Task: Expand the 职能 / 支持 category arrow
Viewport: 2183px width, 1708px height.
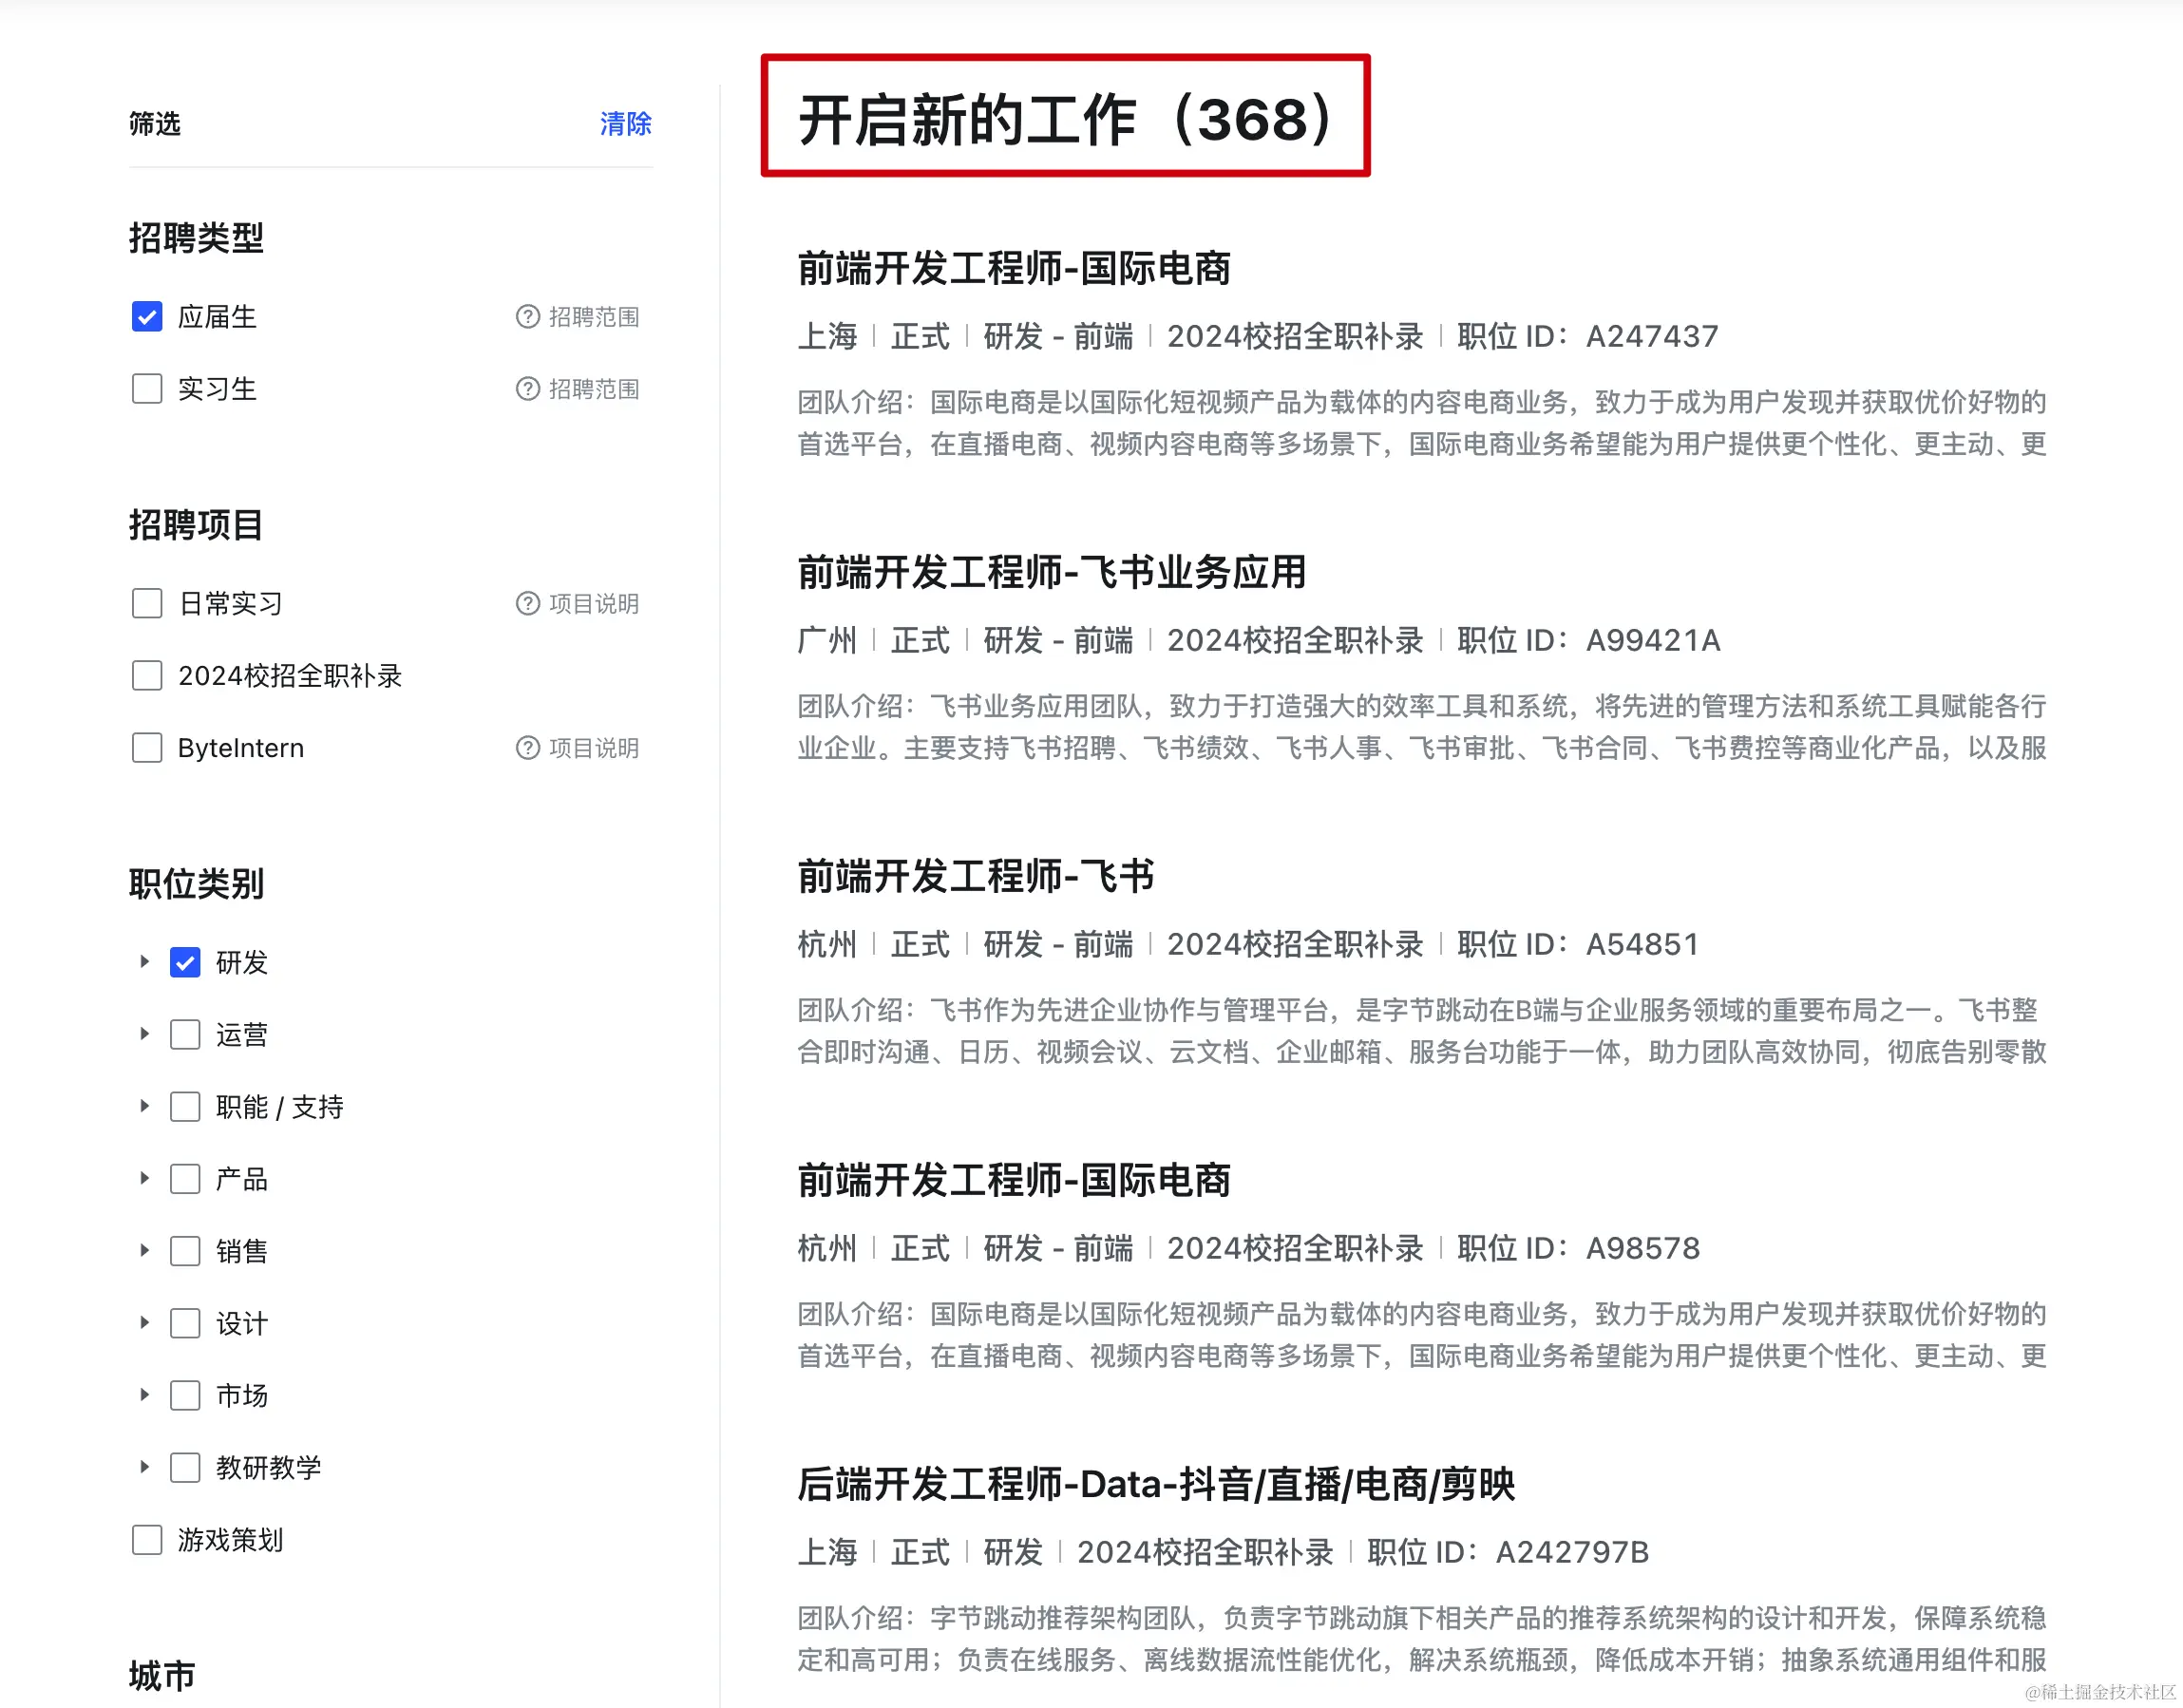Action: (144, 1107)
